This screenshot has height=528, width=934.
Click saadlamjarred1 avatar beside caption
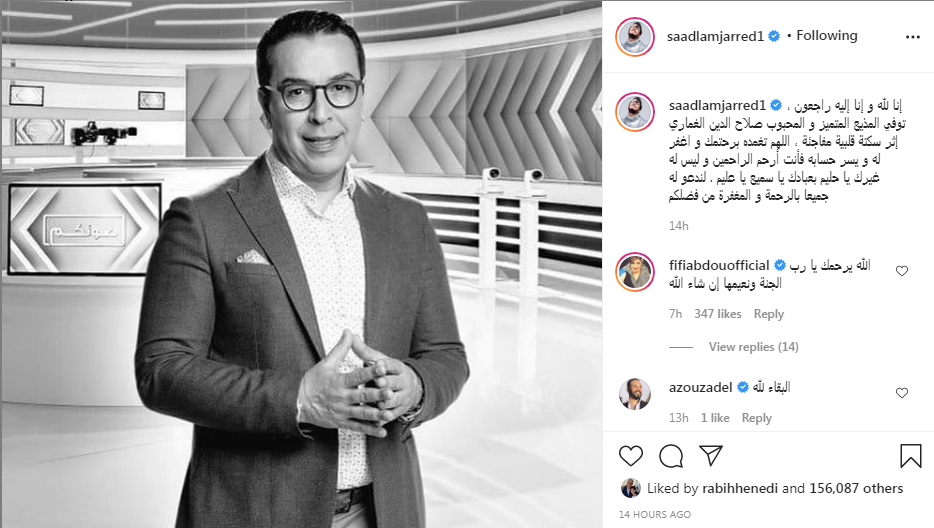[x=635, y=111]
